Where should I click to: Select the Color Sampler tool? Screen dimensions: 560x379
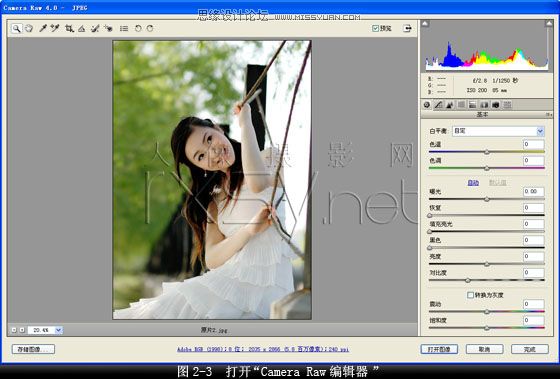click(55, 28)
